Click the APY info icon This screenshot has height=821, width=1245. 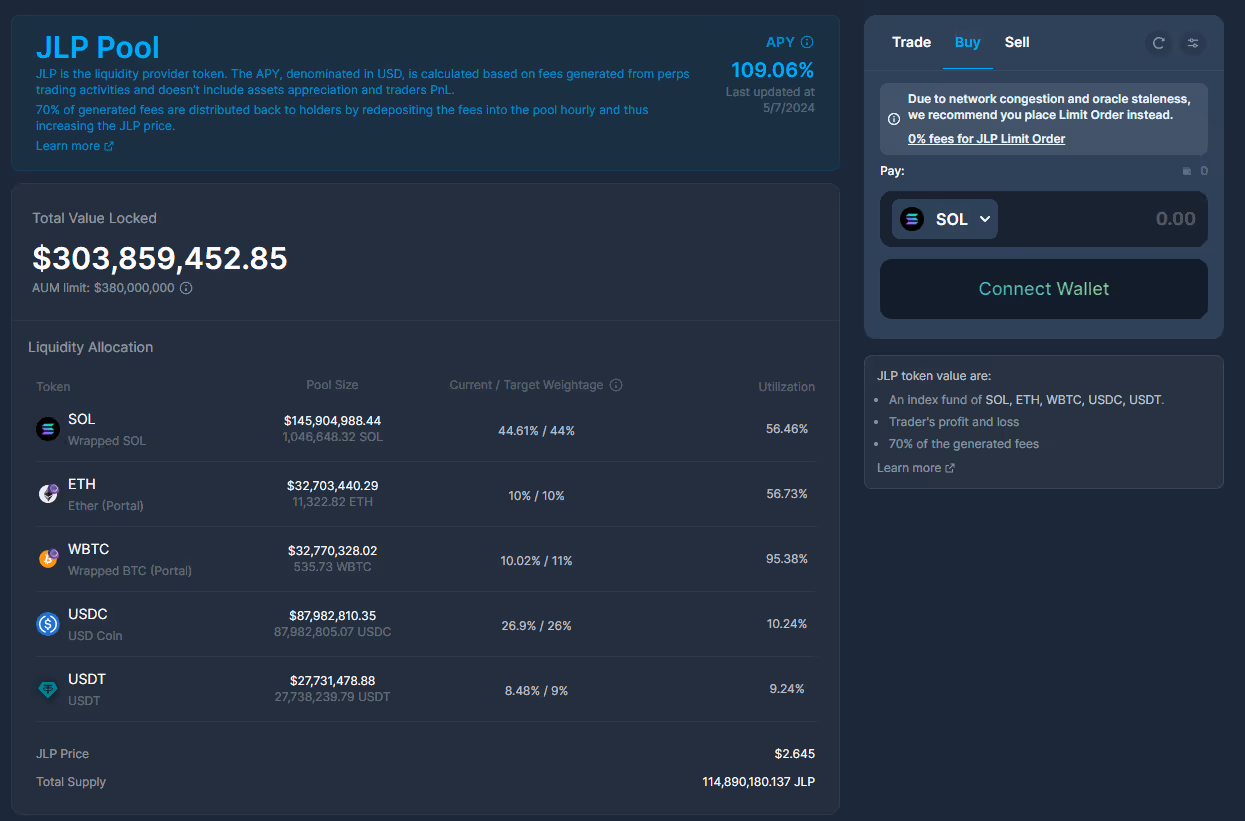pos(807,42)
